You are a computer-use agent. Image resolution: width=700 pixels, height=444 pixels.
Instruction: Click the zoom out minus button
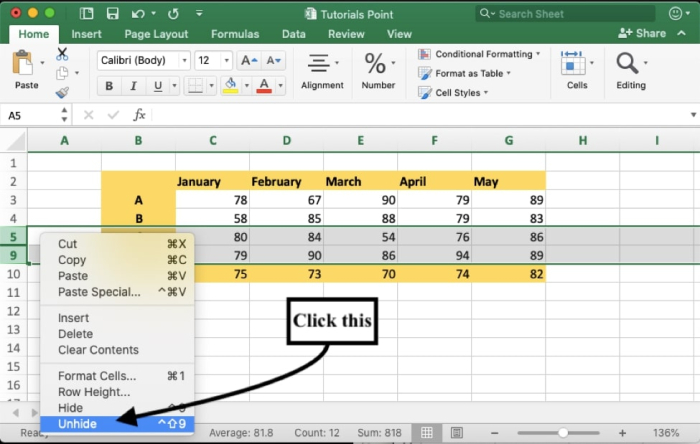494,433
